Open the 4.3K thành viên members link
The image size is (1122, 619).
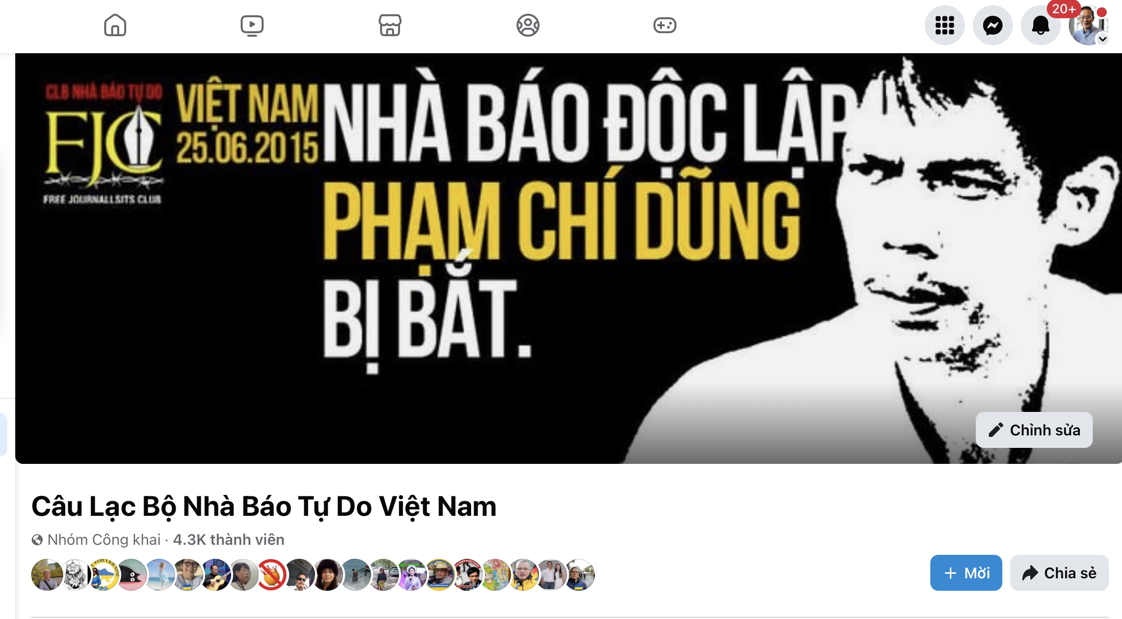228,540
